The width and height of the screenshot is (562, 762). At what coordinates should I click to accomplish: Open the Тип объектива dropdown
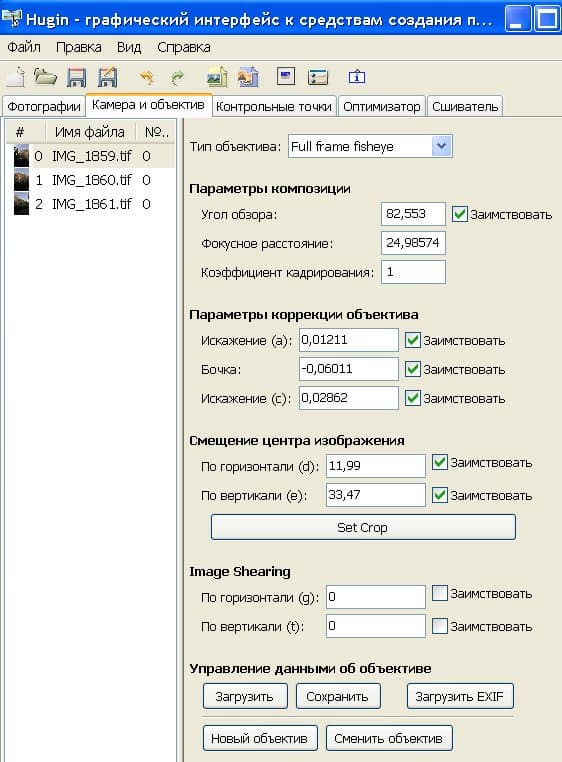[x=441, y=146]
